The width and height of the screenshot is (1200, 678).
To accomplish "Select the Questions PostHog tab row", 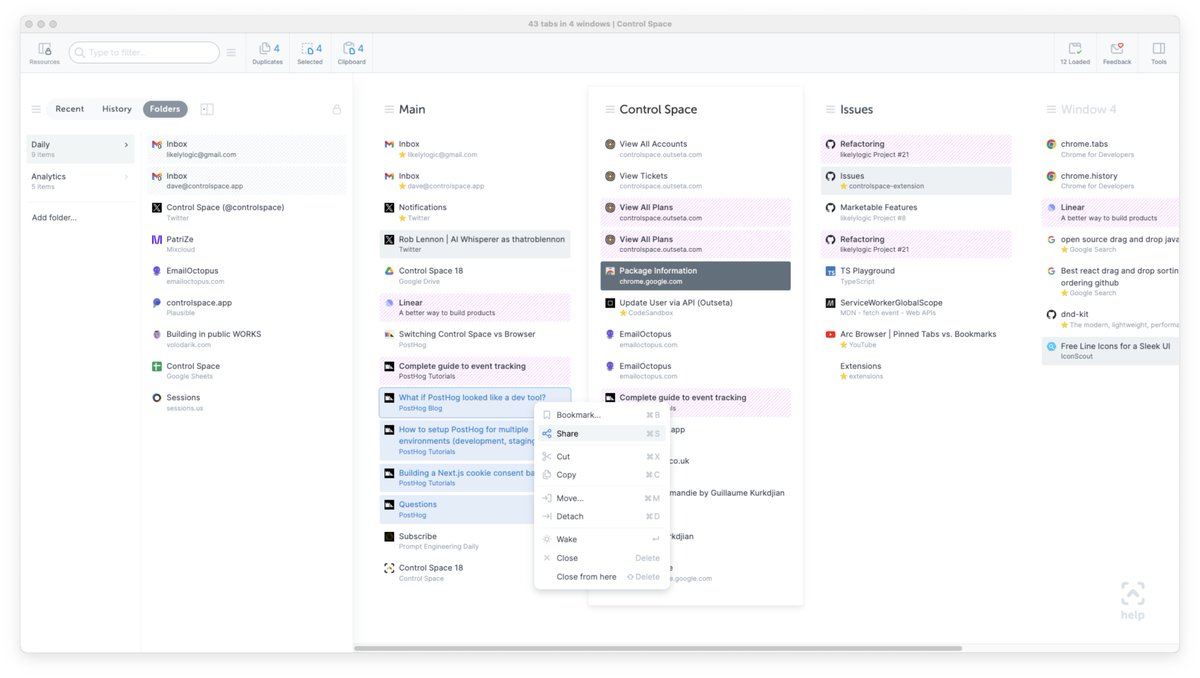I will (475, 509).
